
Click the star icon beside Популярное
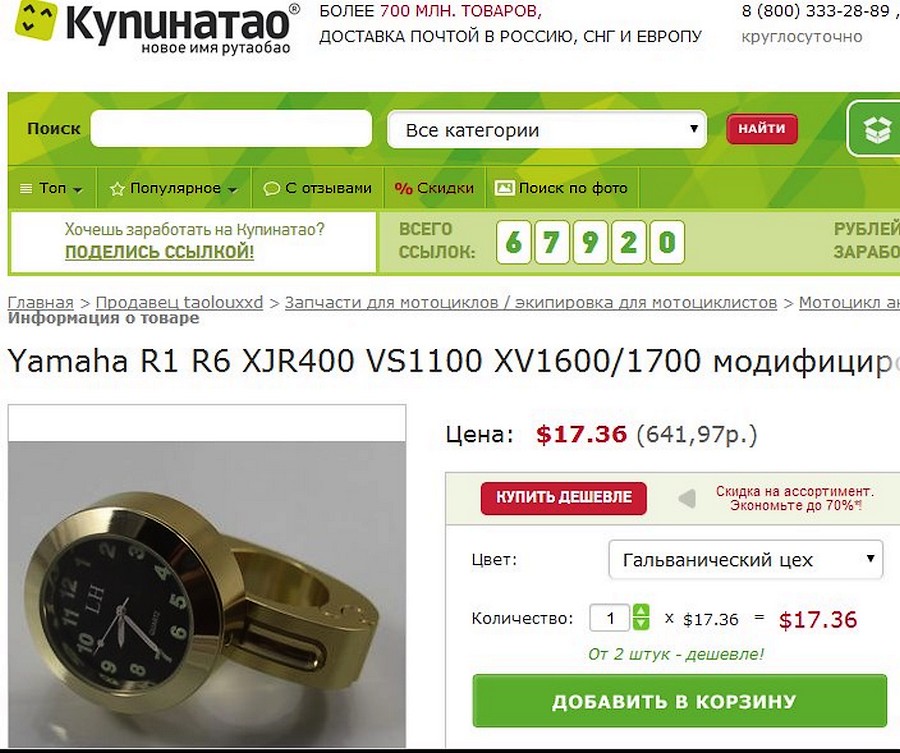click(117, 189)
